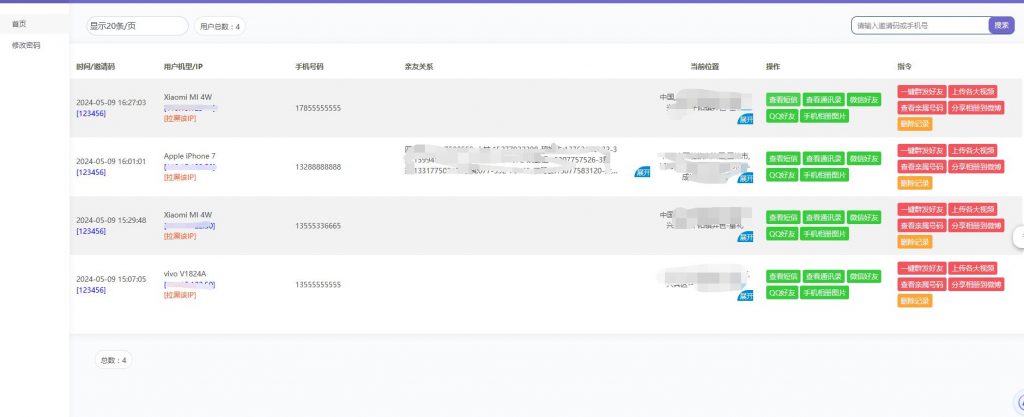
Task: Expand the location for the 17855555555 row
Action: pyautogui.click(x=744, y=119)
